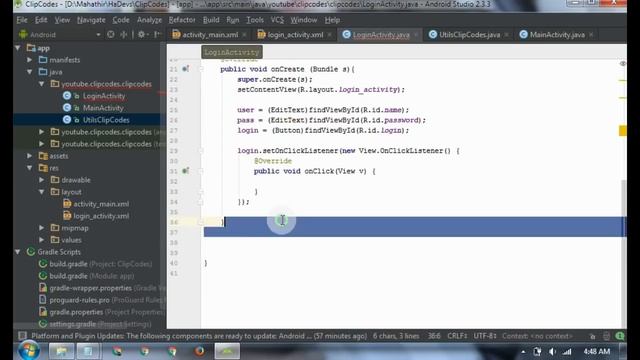
Task: Open the Analyze menu
Action: click(x=149, y=20)
